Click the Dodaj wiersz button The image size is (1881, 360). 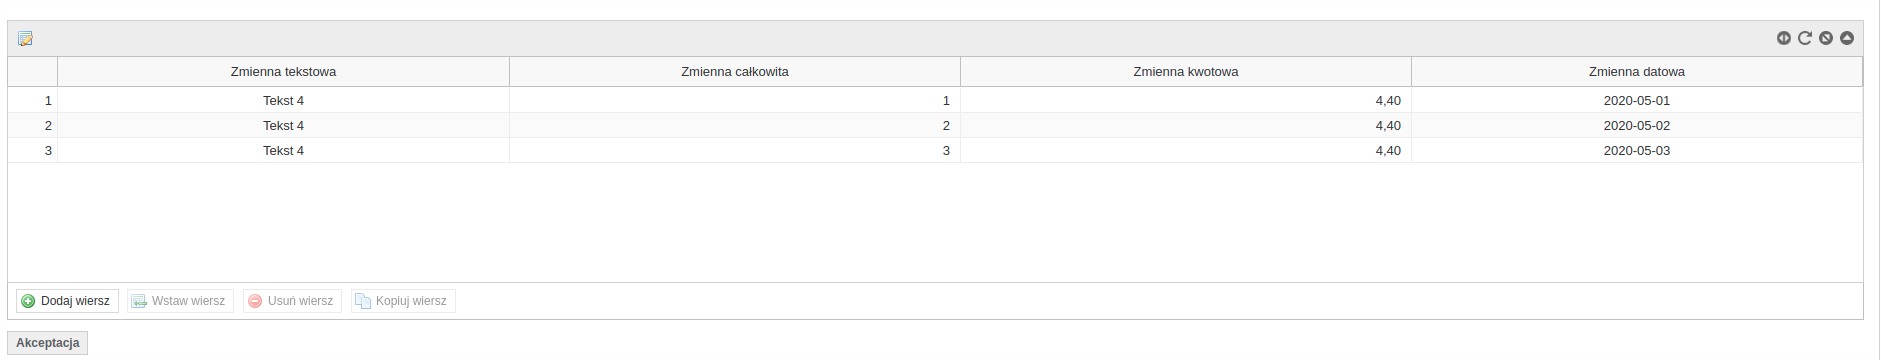67,301
